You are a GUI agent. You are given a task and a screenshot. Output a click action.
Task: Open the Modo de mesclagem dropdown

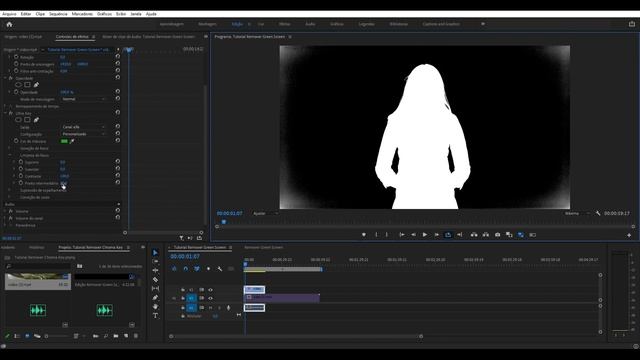tap(84, 99)
